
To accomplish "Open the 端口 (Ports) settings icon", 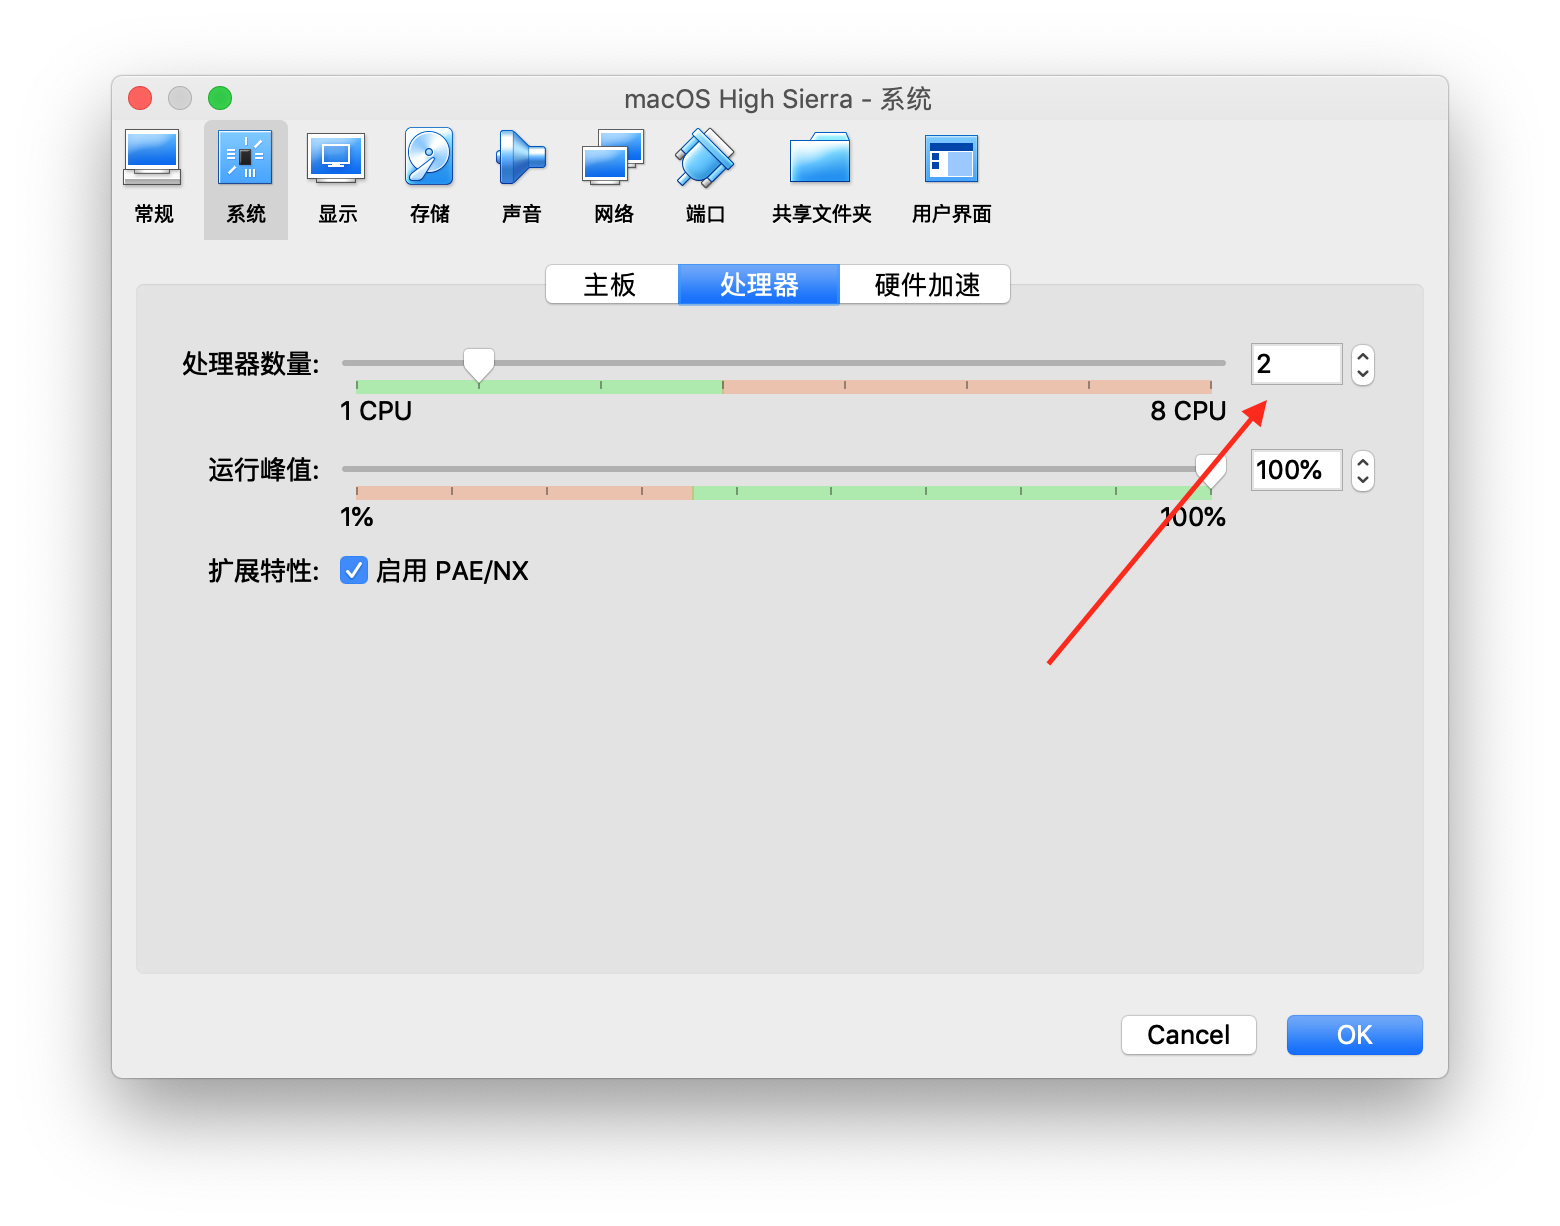I will [705, 160].
